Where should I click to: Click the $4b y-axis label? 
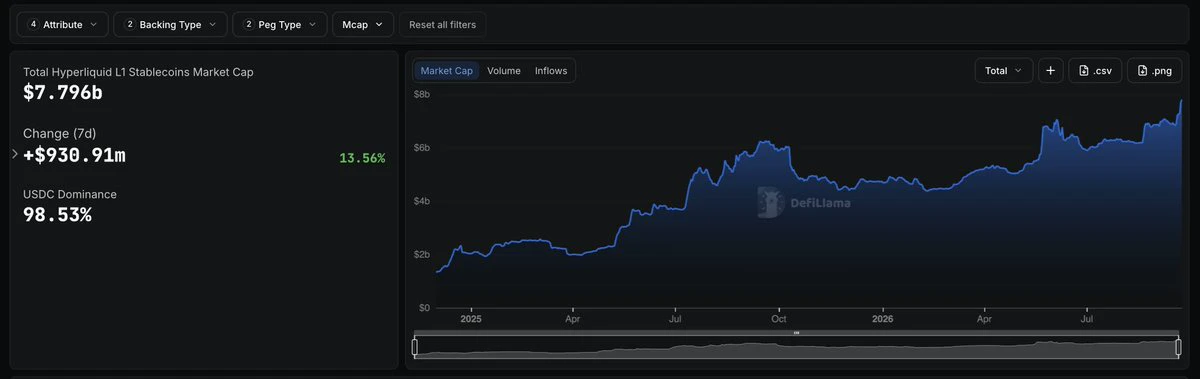(x=422, y=201)
